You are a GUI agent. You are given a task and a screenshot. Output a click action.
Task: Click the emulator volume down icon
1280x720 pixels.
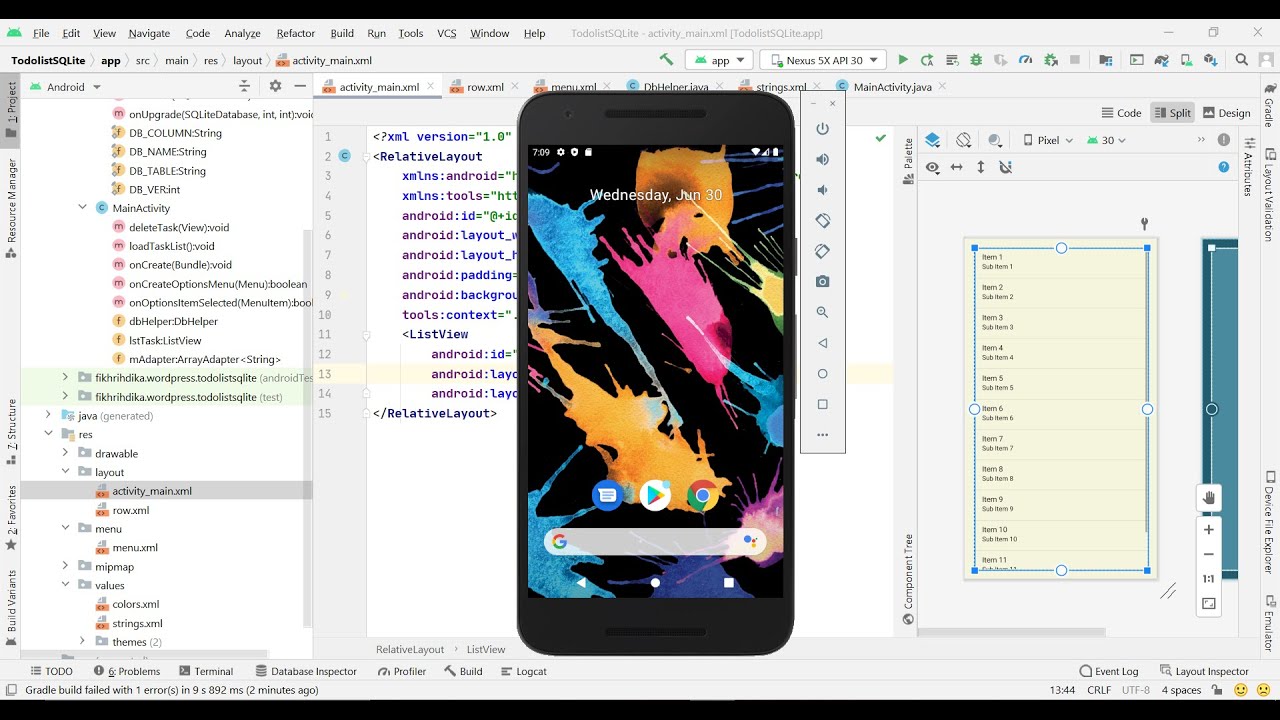[x=823, y=190]
